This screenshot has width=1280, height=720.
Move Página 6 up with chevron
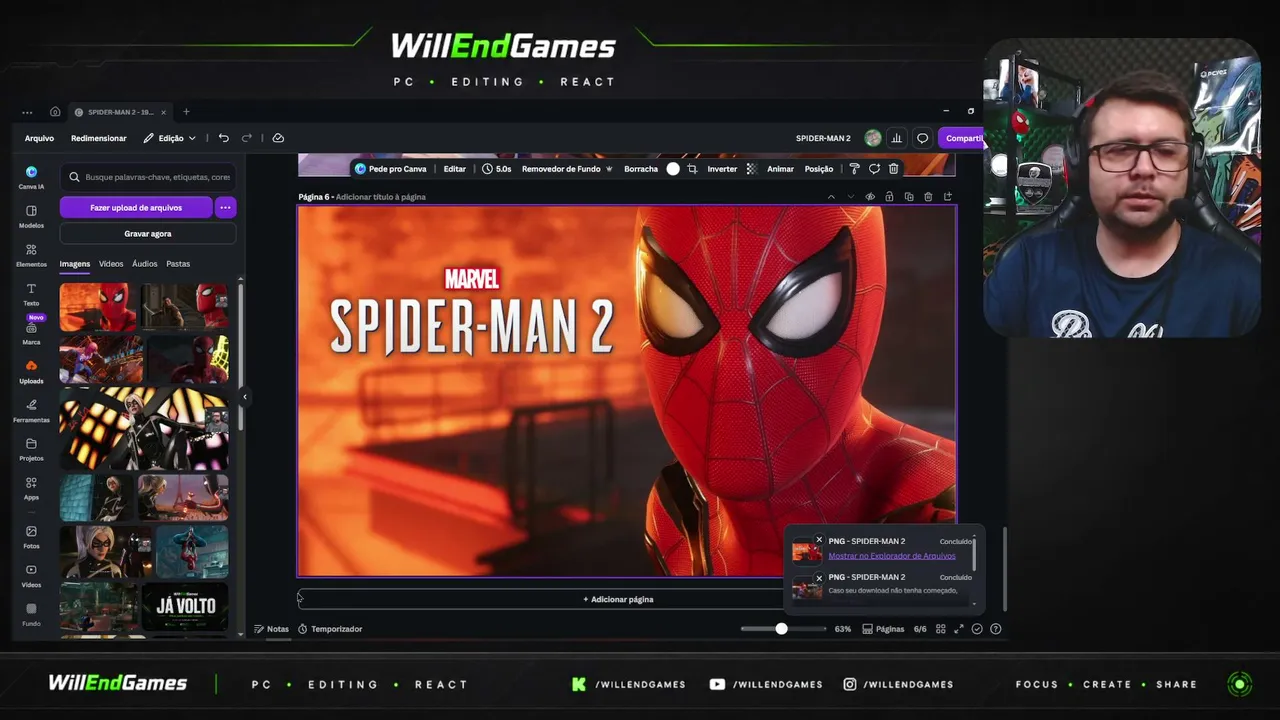click(x=831, y=197)
